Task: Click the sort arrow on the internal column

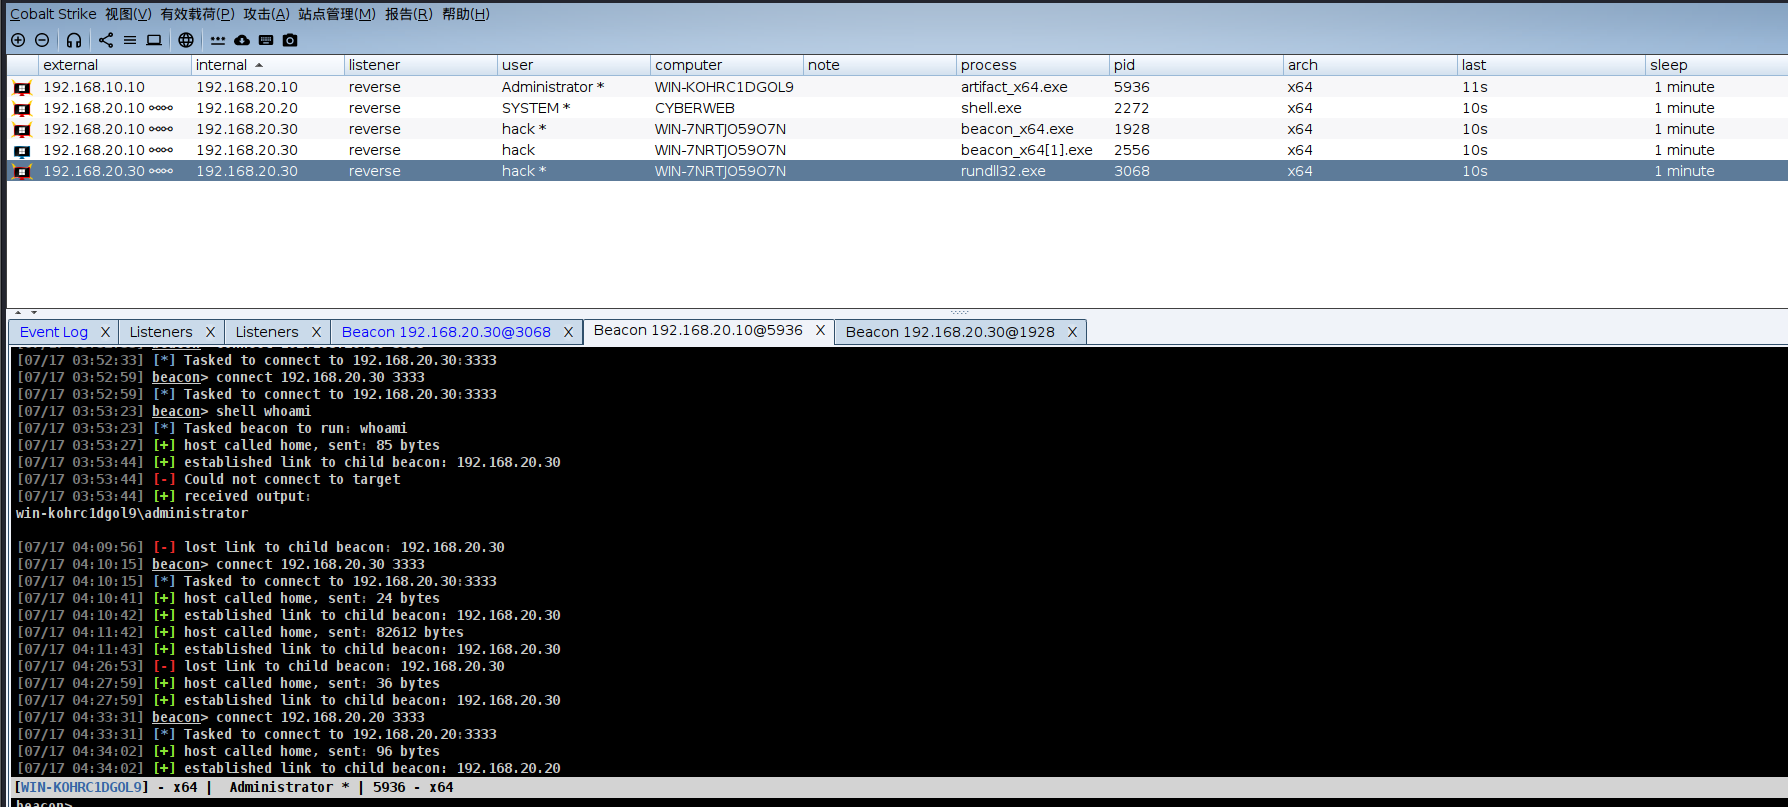Action: 259,65
